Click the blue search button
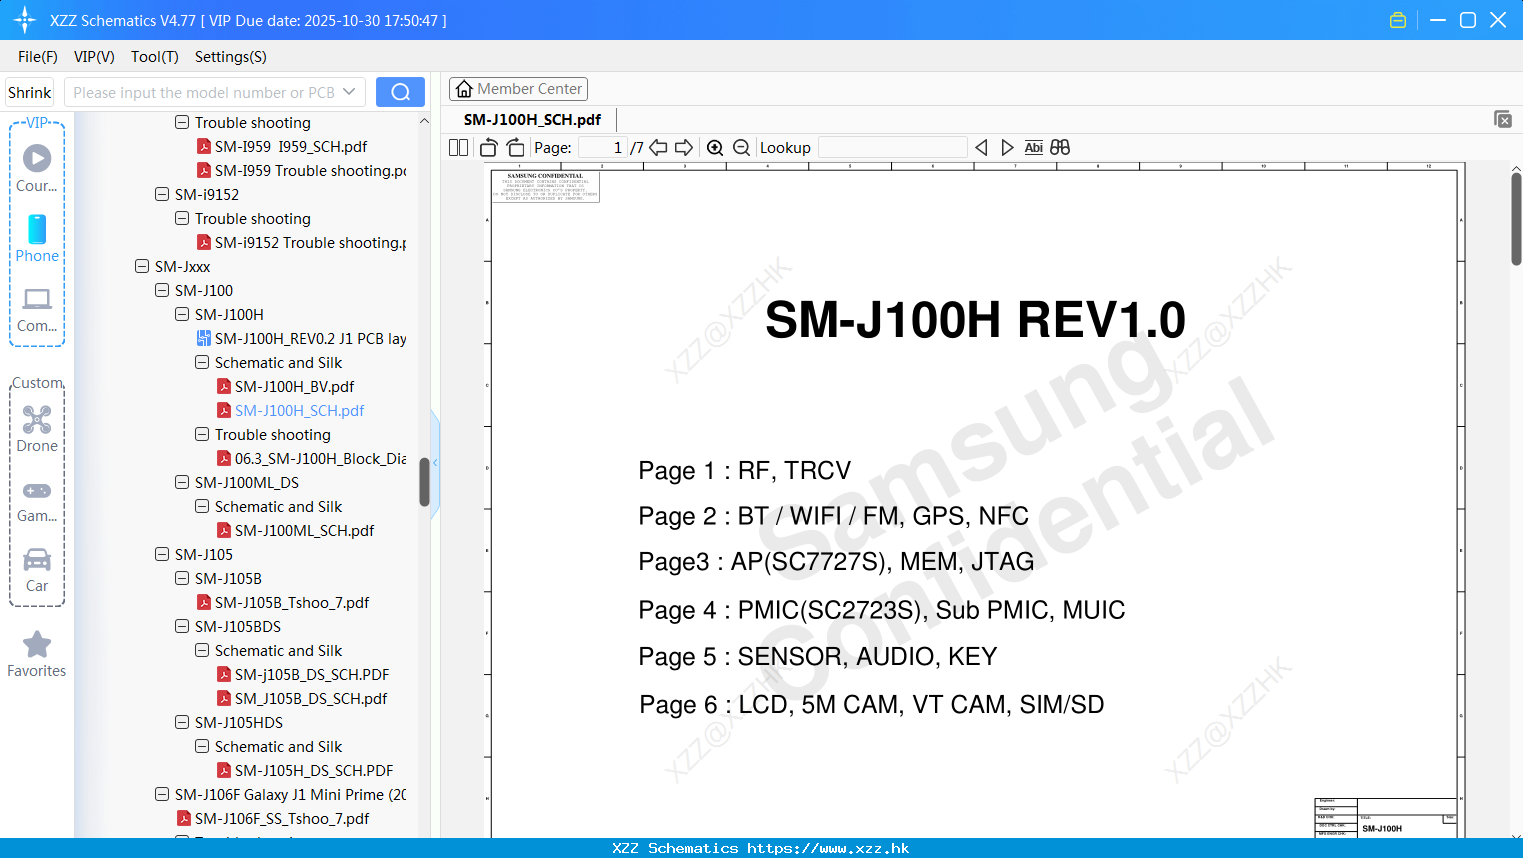Image resolution: width=1523 pixels, height=858 pixels. click(x=400, y=92)
